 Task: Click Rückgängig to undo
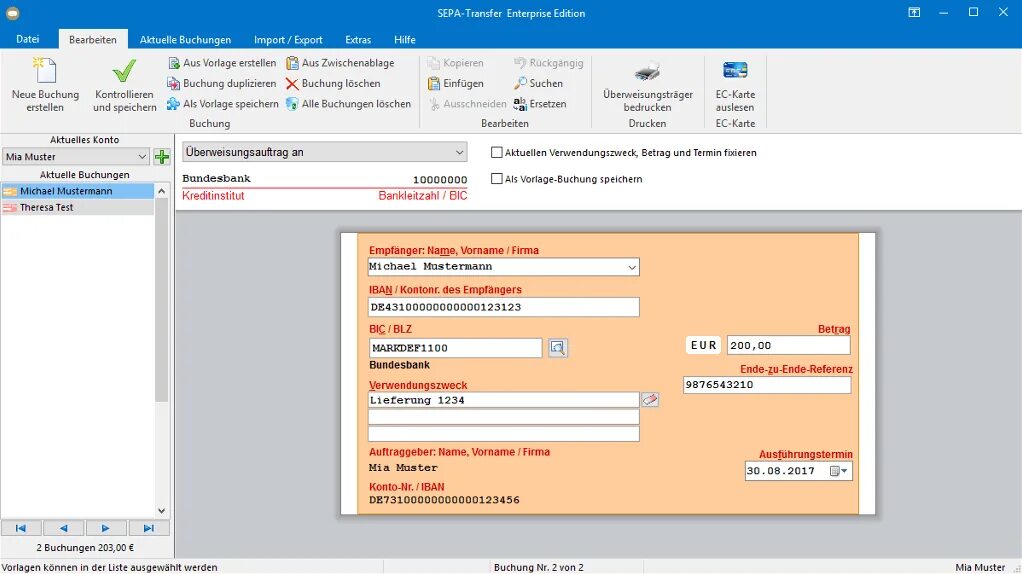point(549,63)
